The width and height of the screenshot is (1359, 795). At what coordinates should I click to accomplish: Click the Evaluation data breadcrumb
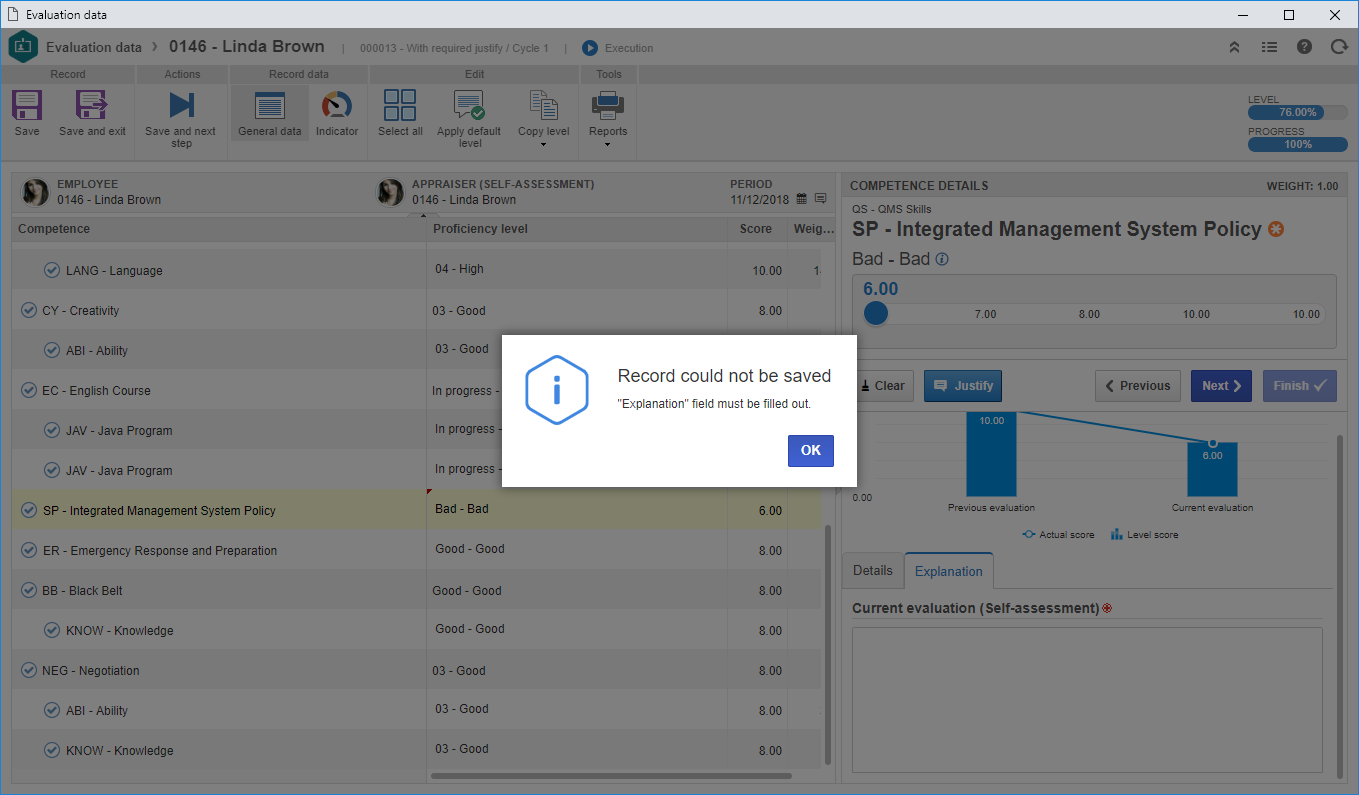coord(94,47)
